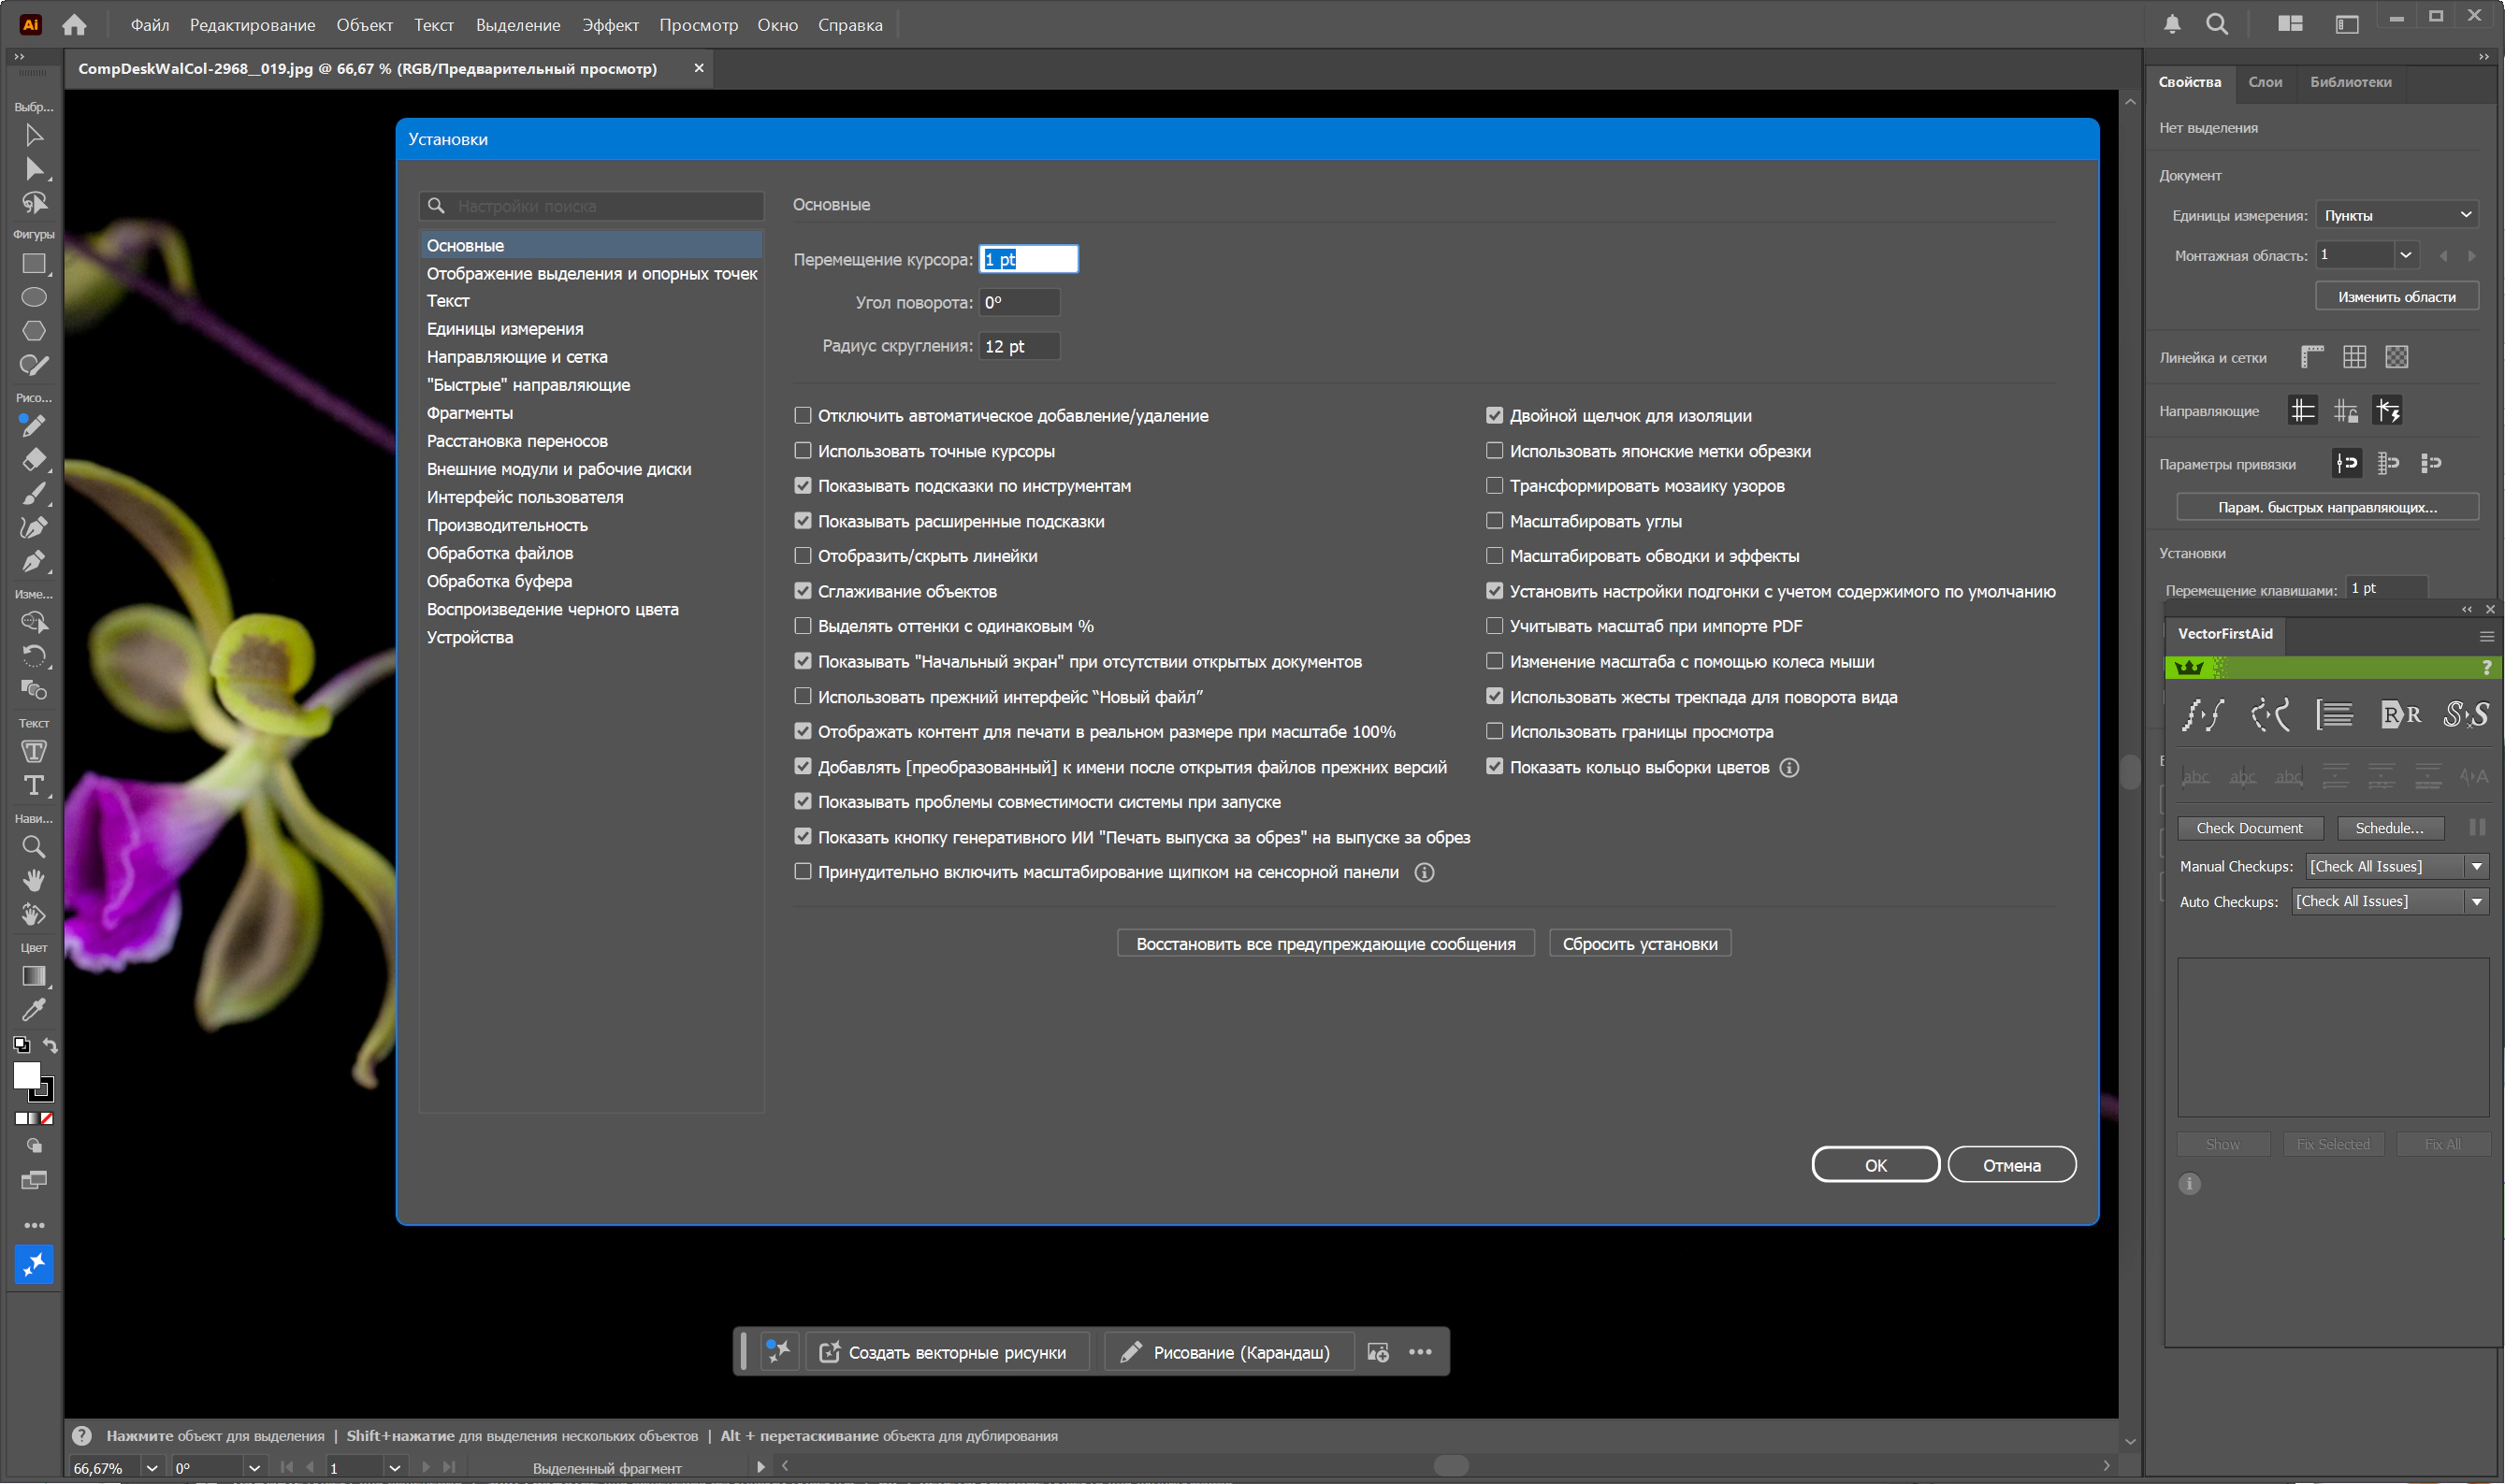Select the Zoom magnifier tool
The width and height of the screenshot is (2505, 1484).
[x=34, y=847]
